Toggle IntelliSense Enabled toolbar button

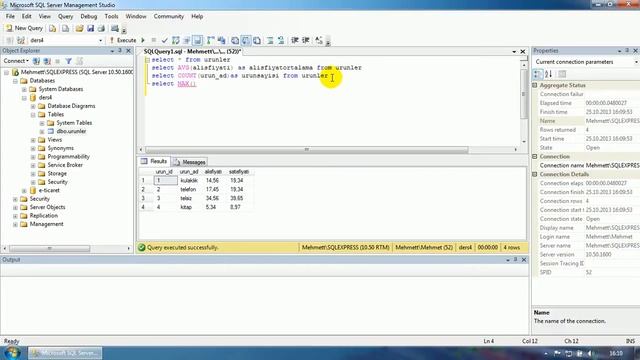198,40
